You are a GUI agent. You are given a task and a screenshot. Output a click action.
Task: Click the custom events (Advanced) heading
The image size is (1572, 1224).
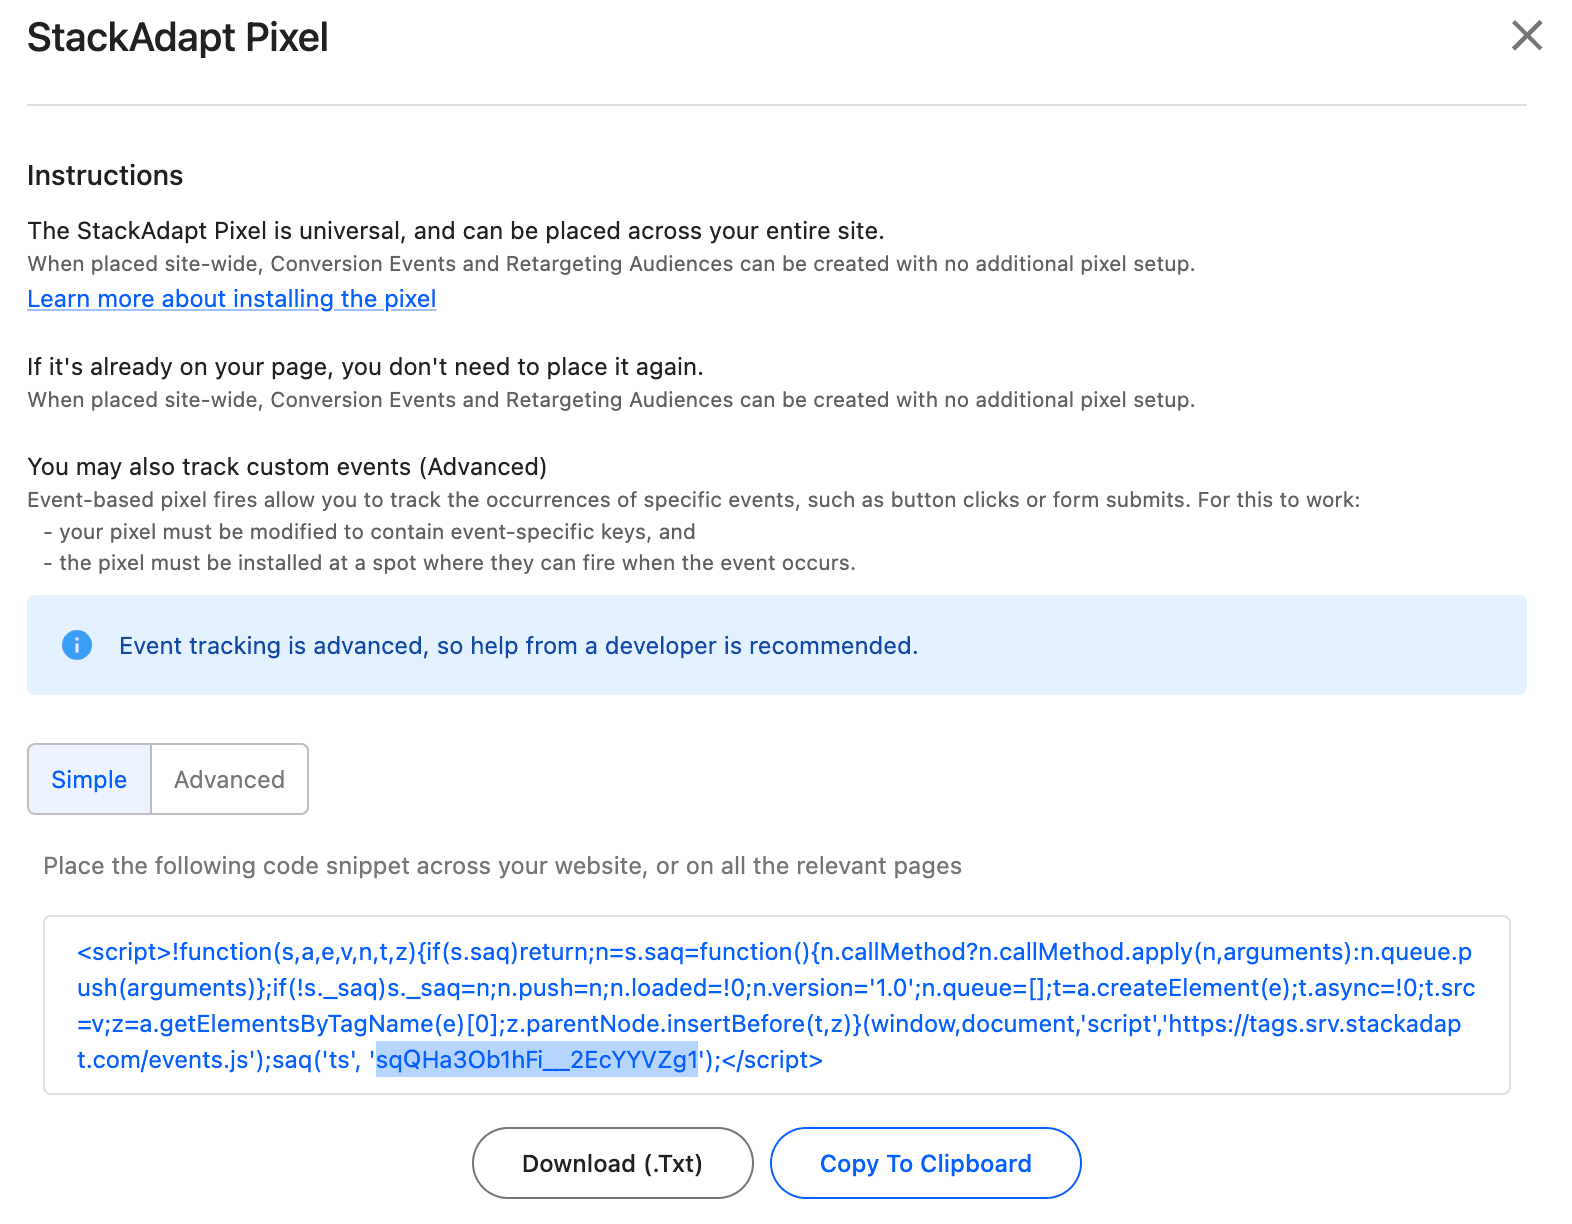[287, 466]
